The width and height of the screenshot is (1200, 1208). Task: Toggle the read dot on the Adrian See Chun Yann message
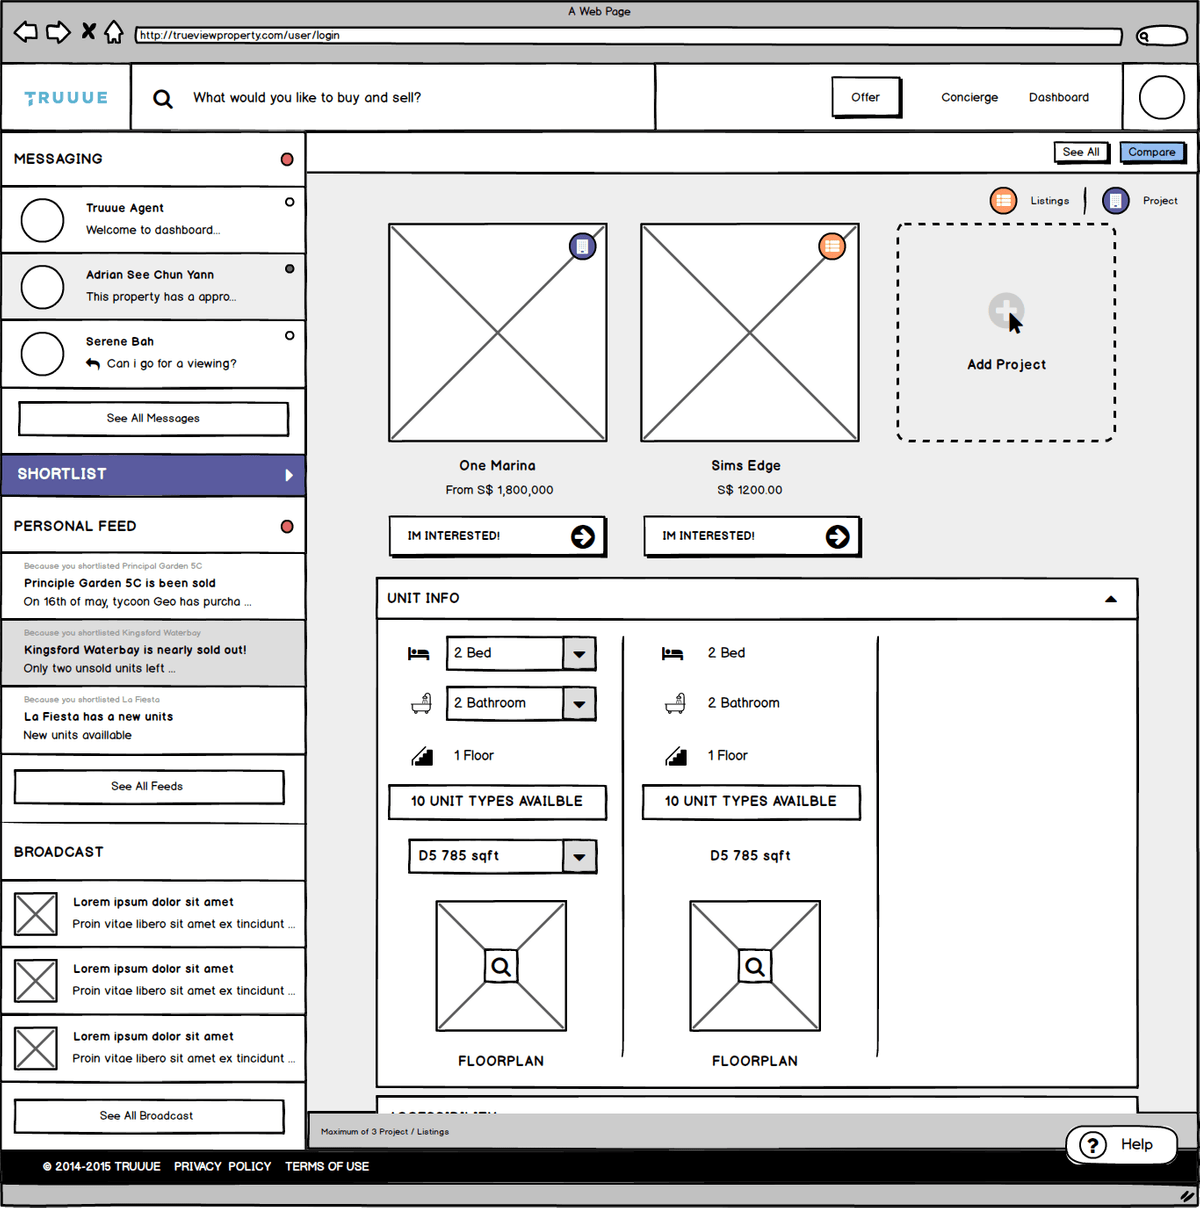point(290,269)
